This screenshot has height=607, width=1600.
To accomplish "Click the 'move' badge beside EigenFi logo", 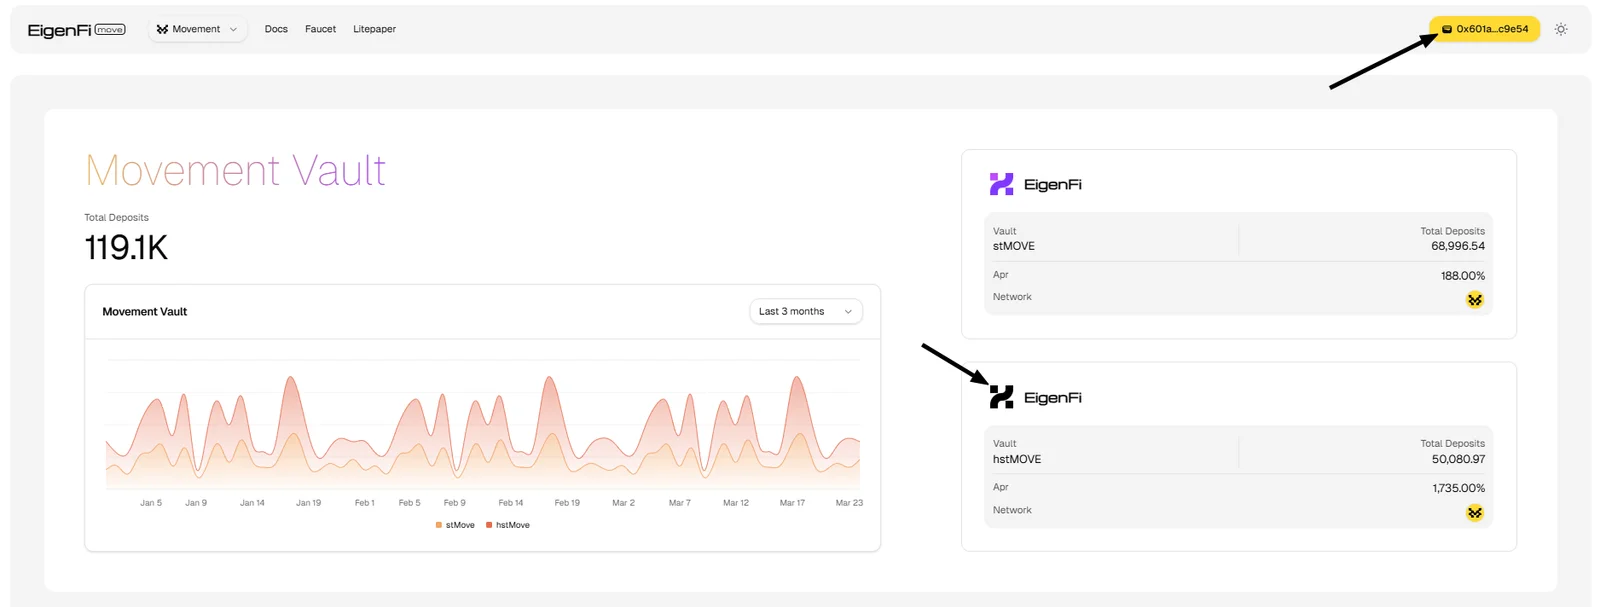I will [x=110, y=30].
